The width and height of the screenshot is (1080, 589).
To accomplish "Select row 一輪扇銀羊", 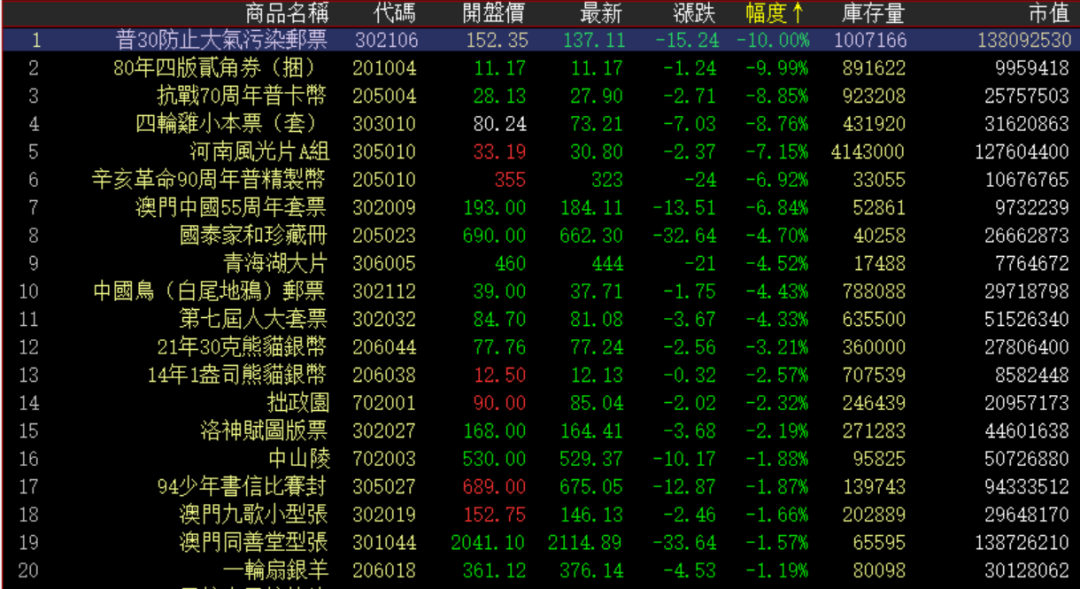I will [541, 570].
